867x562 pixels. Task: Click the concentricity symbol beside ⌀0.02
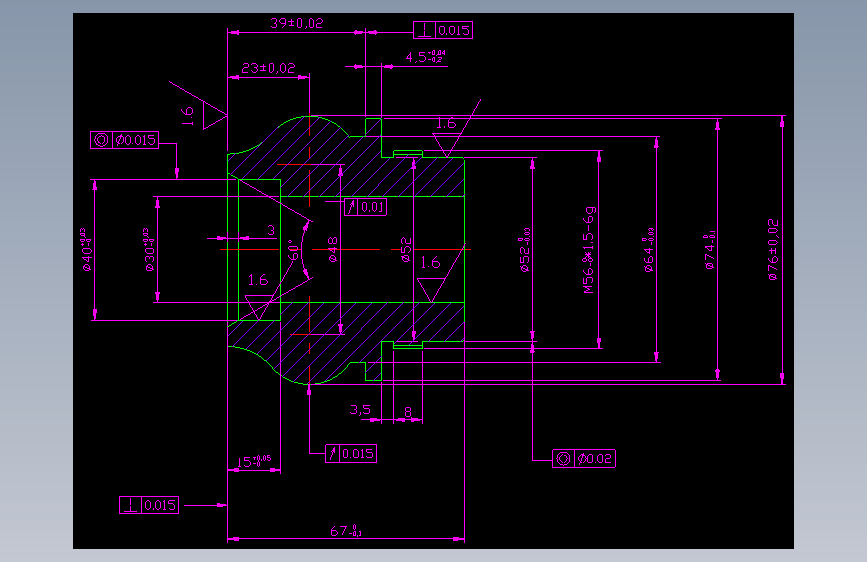(563, 459)
